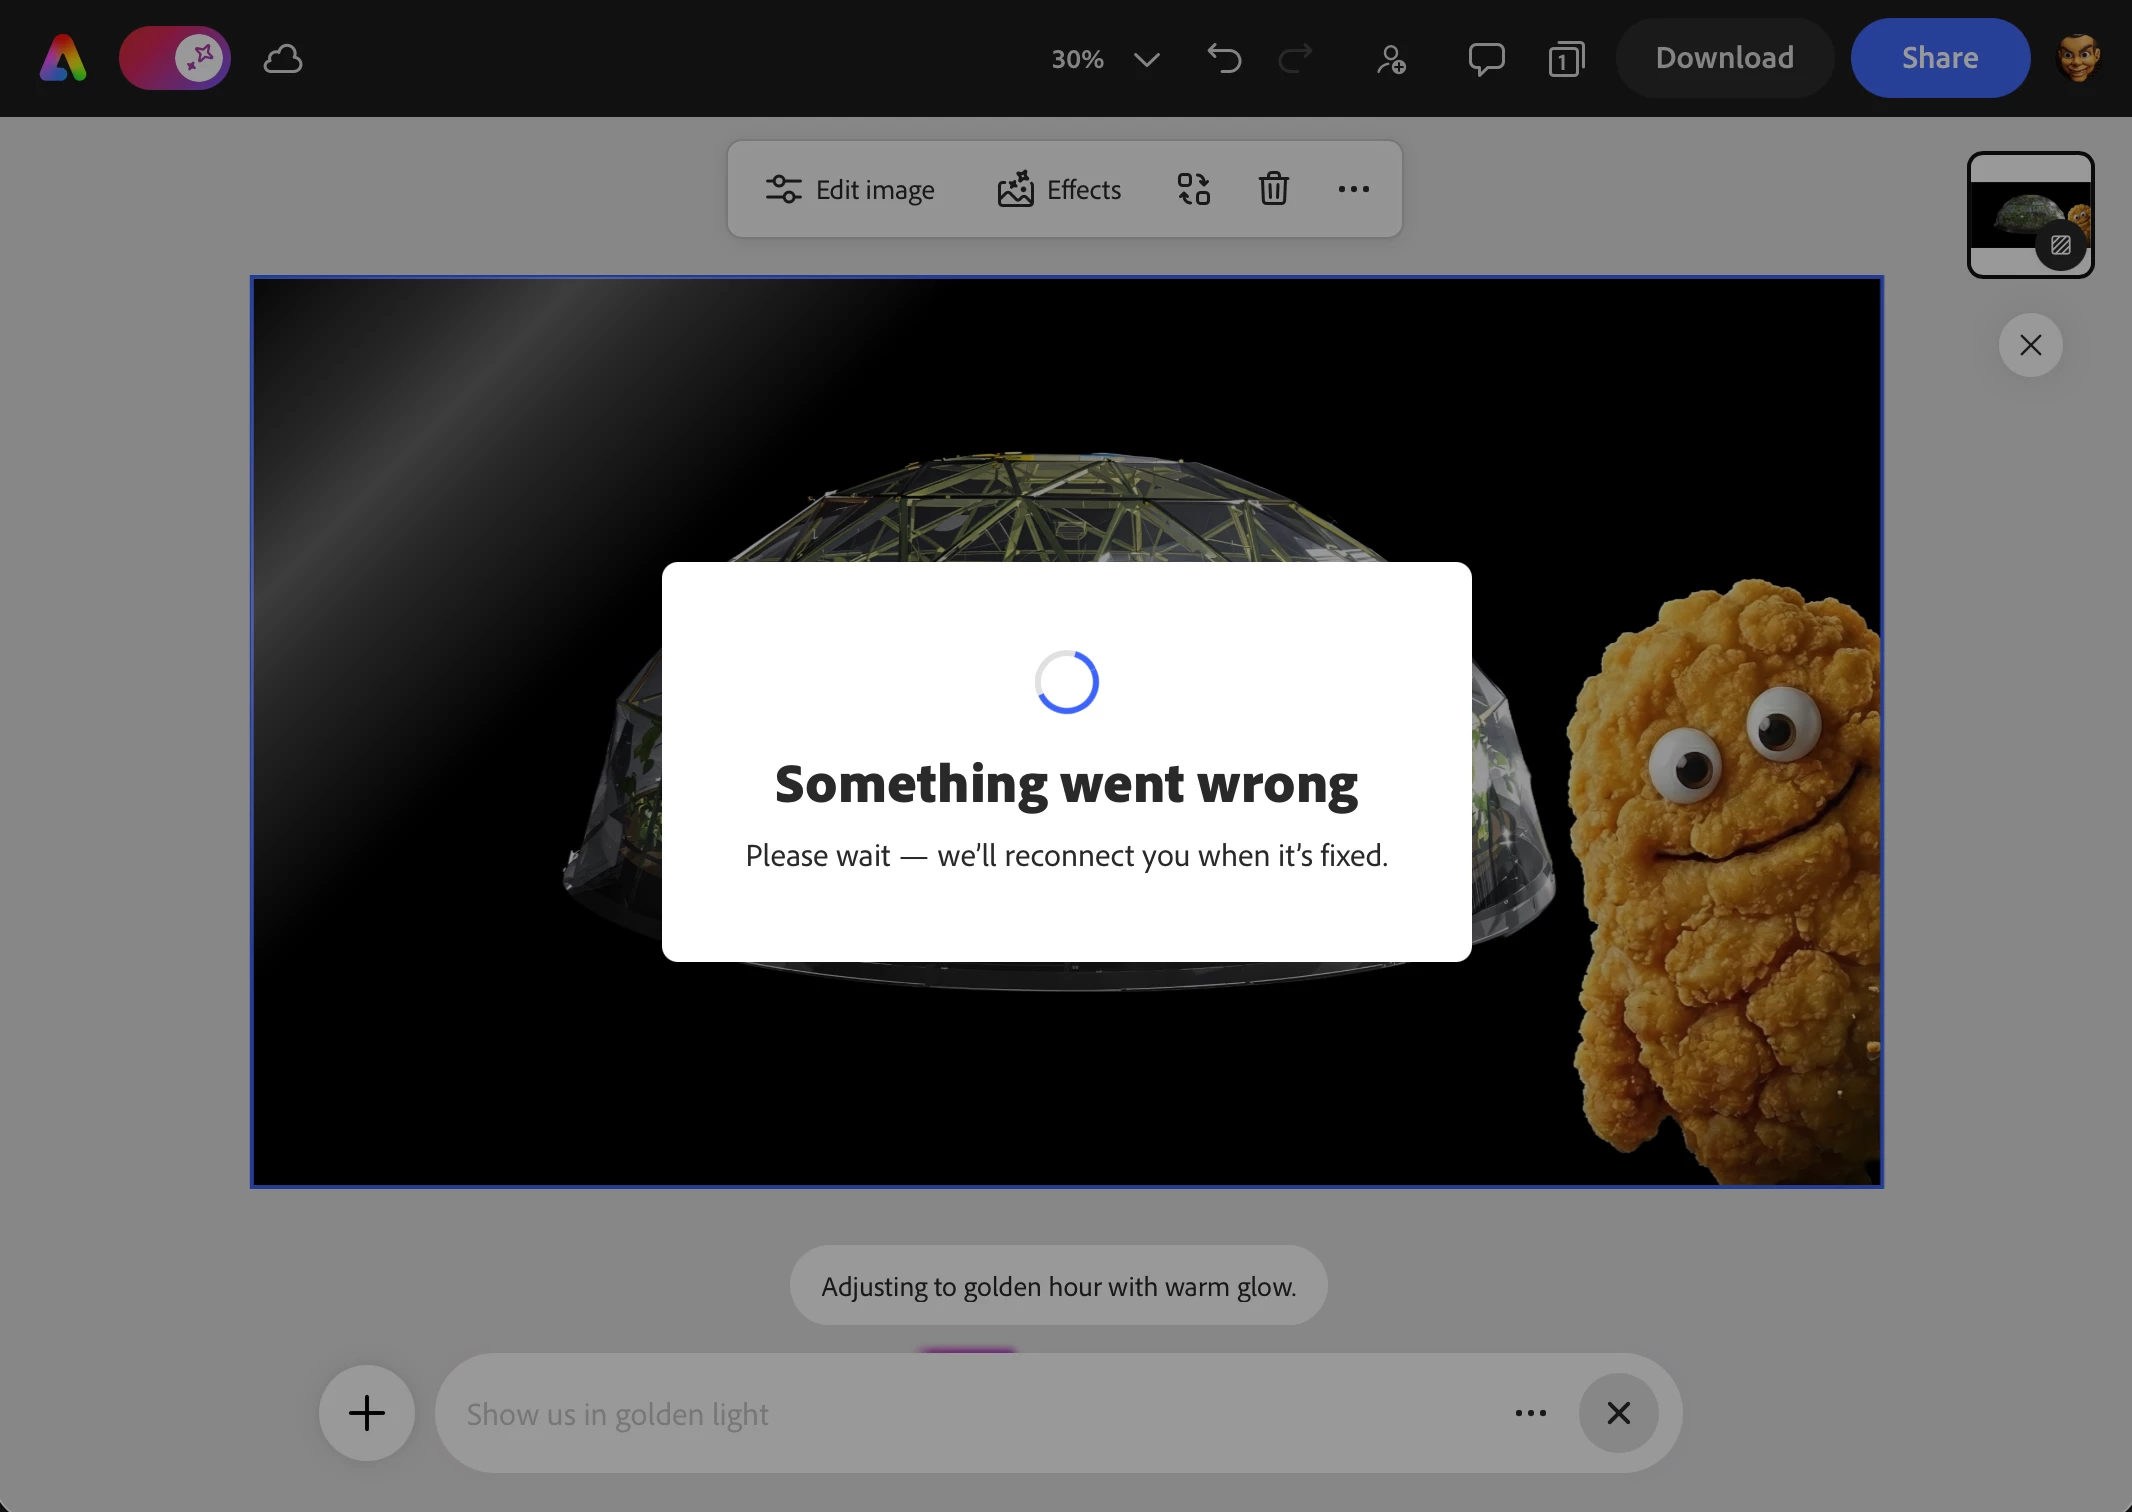This screenshot has width=2132, height=1512.
Task: Open the Effects option
Action: click(1059, 189)
